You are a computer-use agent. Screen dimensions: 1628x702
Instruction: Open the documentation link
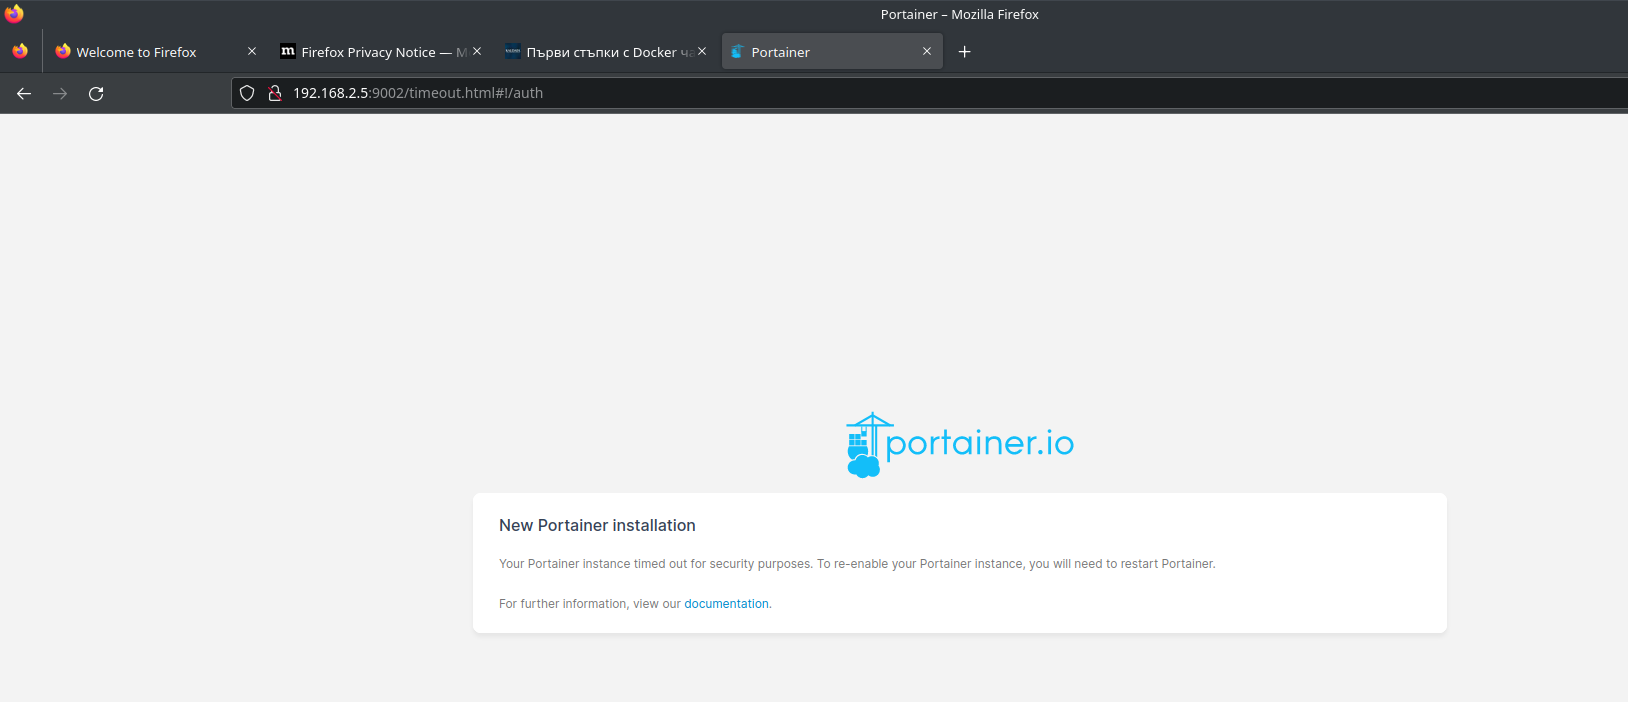pos(726,604)
